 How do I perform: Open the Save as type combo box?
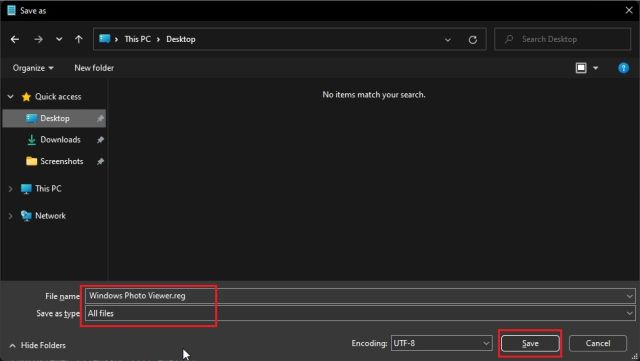coord(360,314)
